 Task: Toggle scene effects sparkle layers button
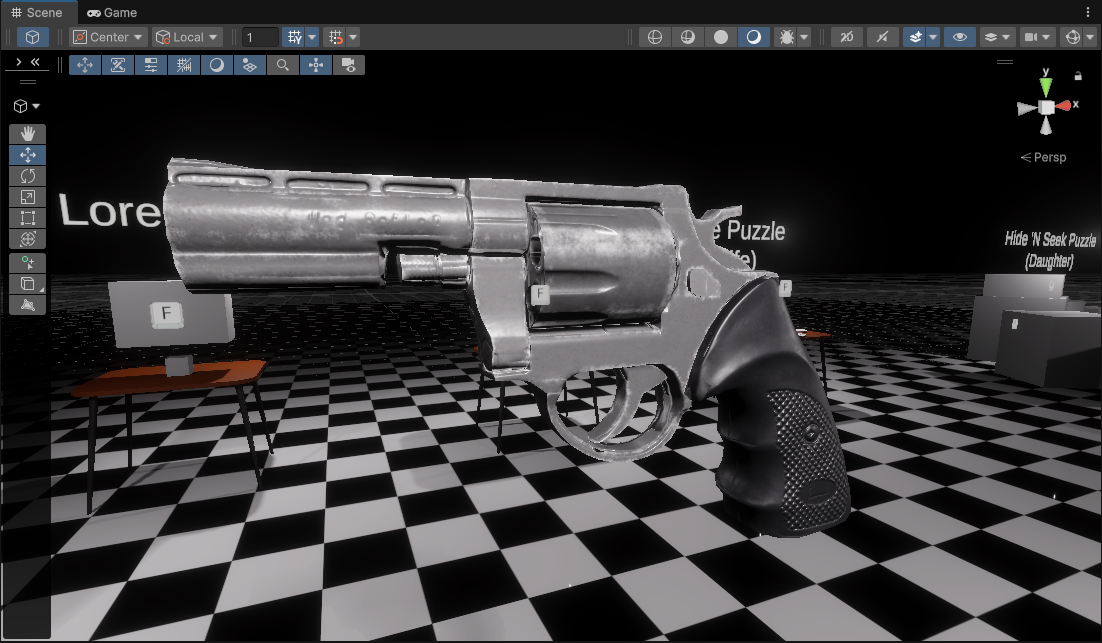pos(915,37)
